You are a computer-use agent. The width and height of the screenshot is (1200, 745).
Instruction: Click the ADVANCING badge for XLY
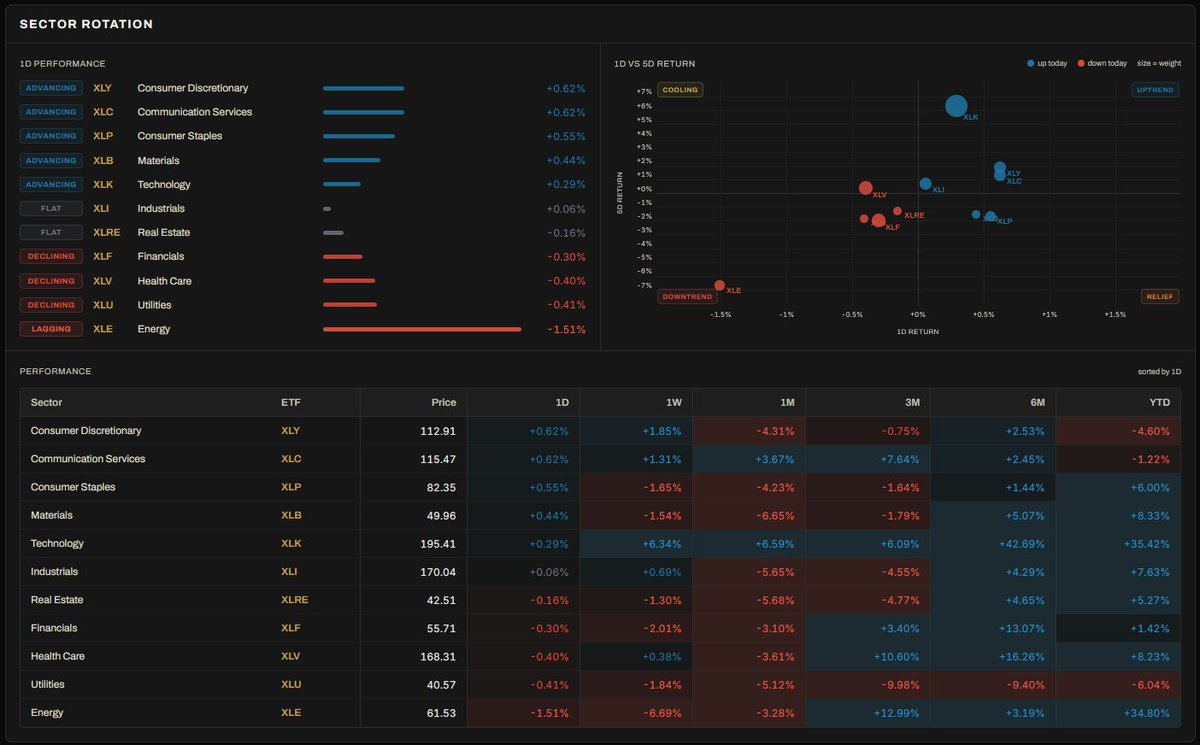(51, 88)
